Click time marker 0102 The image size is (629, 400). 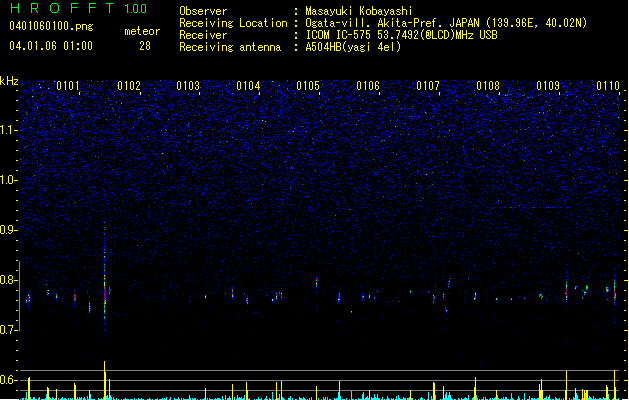click(x=129, y=86)
